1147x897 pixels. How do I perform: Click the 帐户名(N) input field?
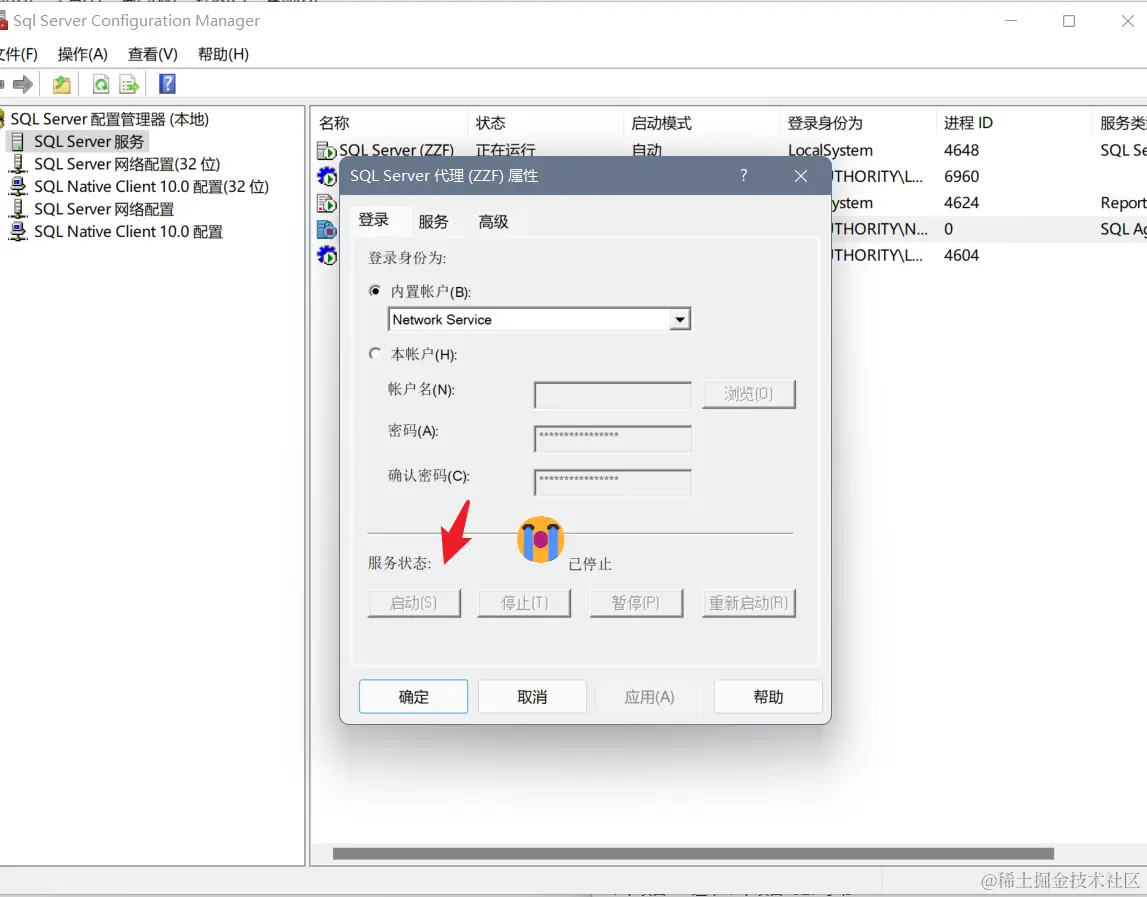click(x=613, y=395)
